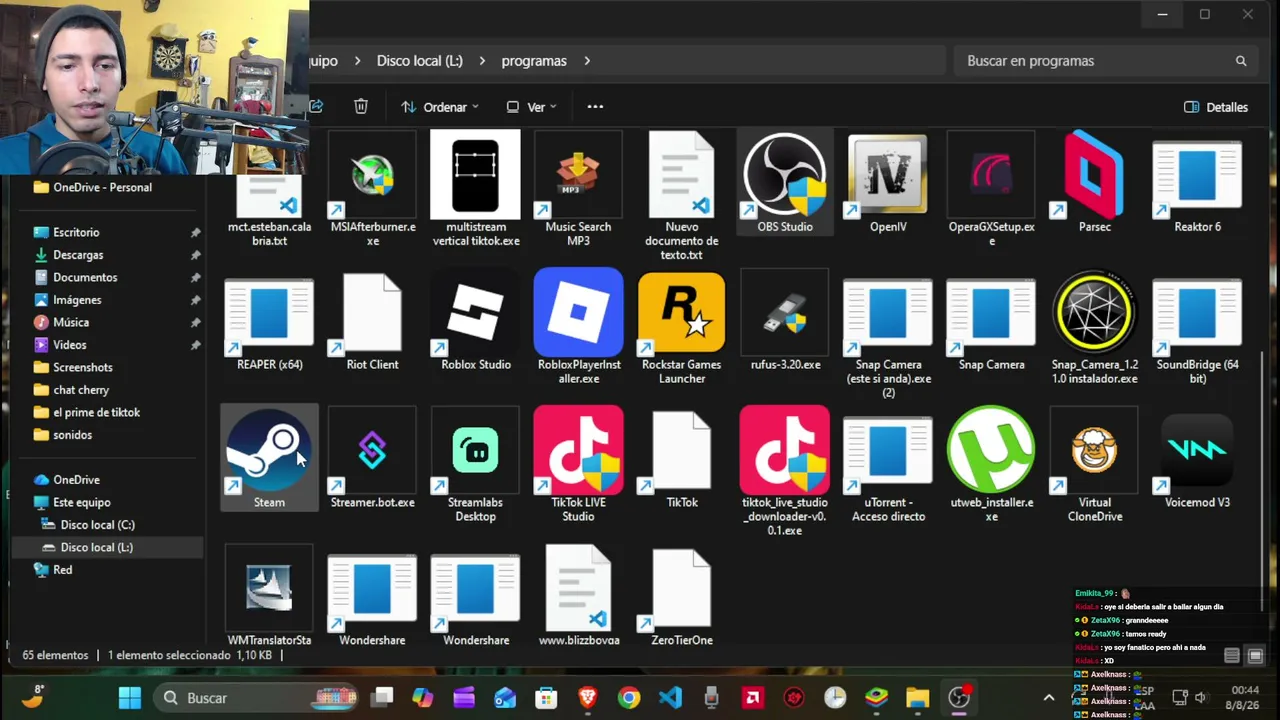Expand the chevron between Disco local (L:) and programas
Image resolution: width=1280 pixels, height=720 pixels.
pos(482,61)
